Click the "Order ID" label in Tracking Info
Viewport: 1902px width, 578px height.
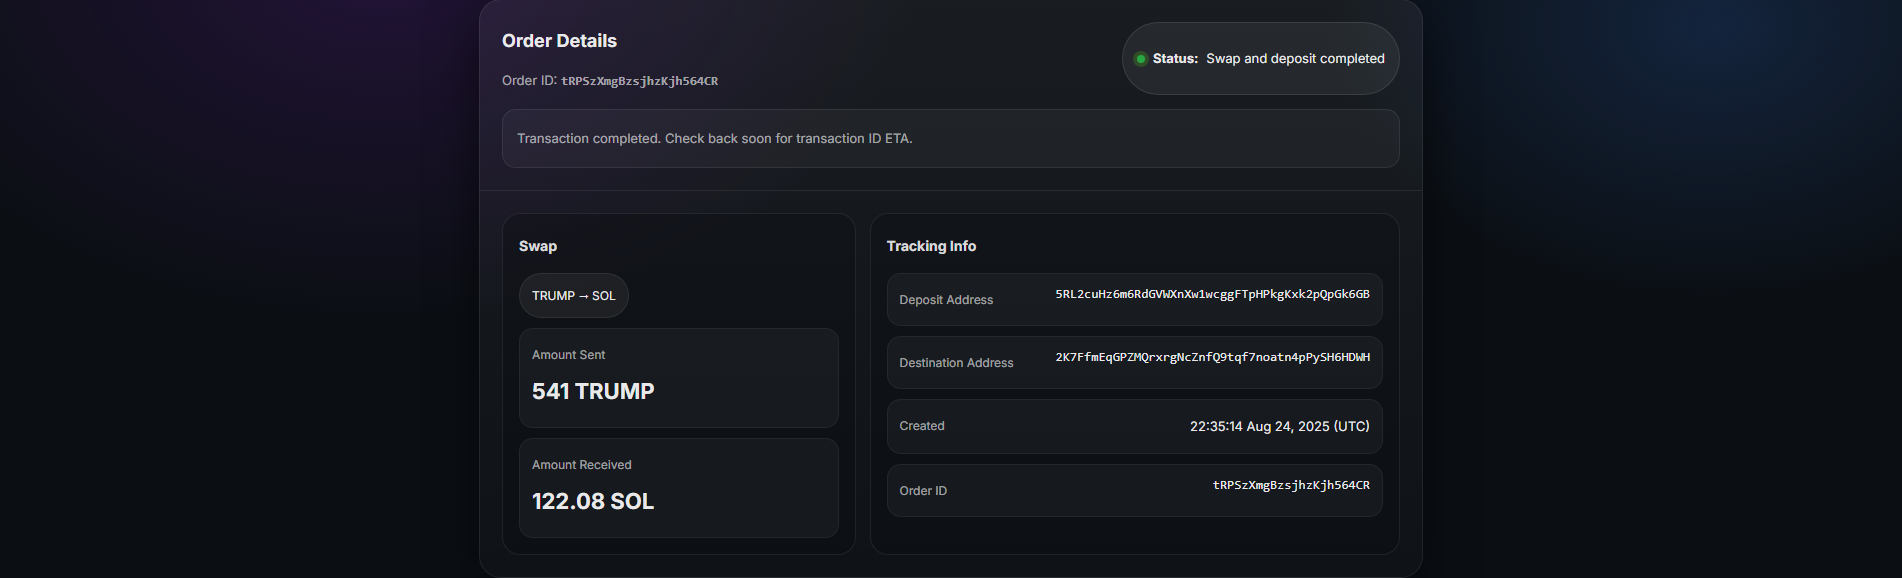(x=923, y=491)
